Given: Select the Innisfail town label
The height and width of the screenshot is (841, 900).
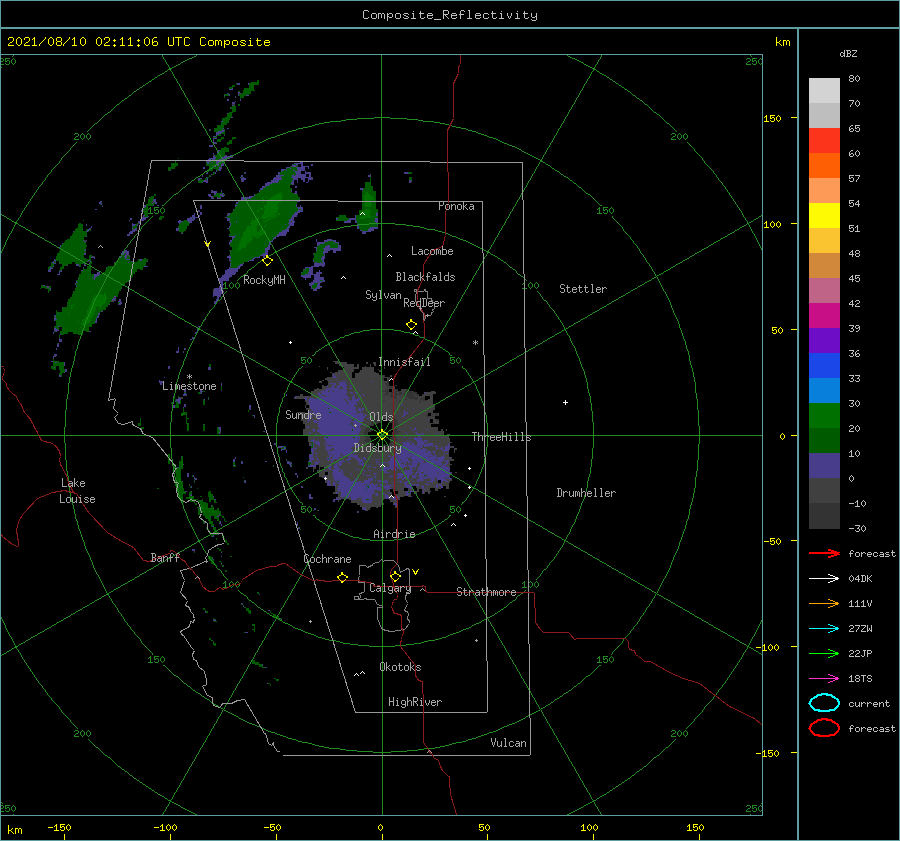Looking at the screenshot, I should [x=404, y=362].
